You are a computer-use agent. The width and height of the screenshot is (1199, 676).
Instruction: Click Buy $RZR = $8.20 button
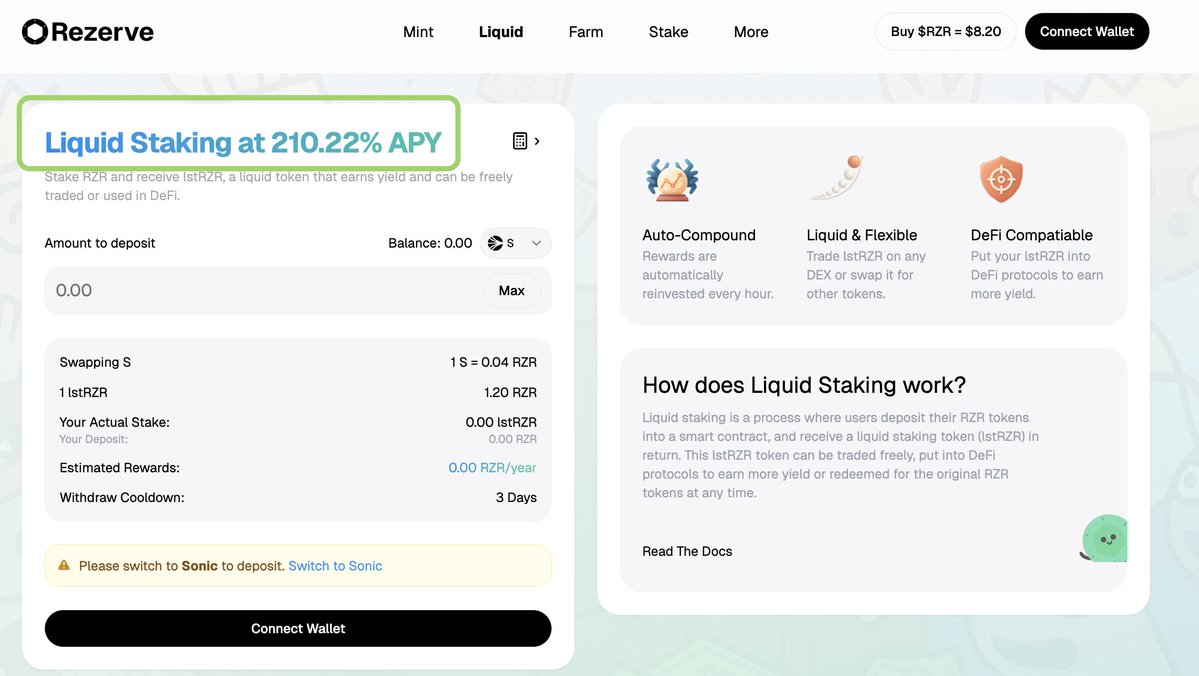point(946,31)
